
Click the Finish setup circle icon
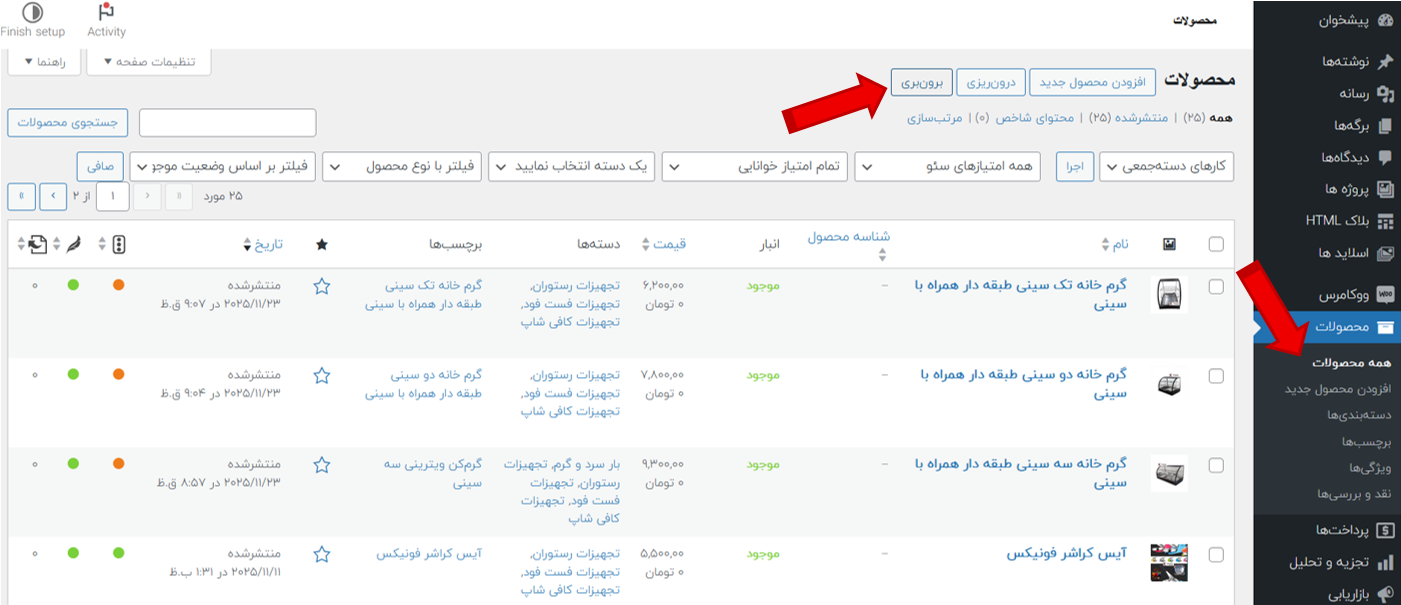(x=32, y=13)
